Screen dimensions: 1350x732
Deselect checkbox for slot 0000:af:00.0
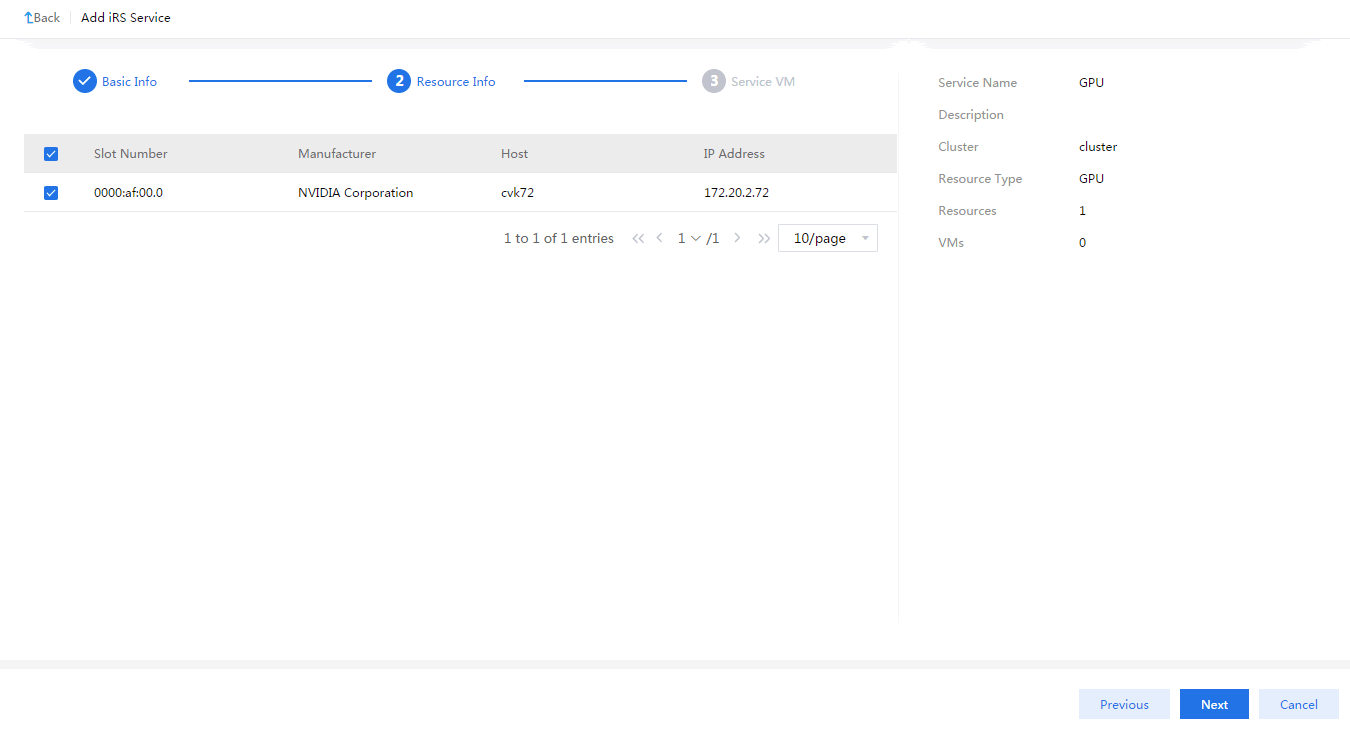[50, 192]
